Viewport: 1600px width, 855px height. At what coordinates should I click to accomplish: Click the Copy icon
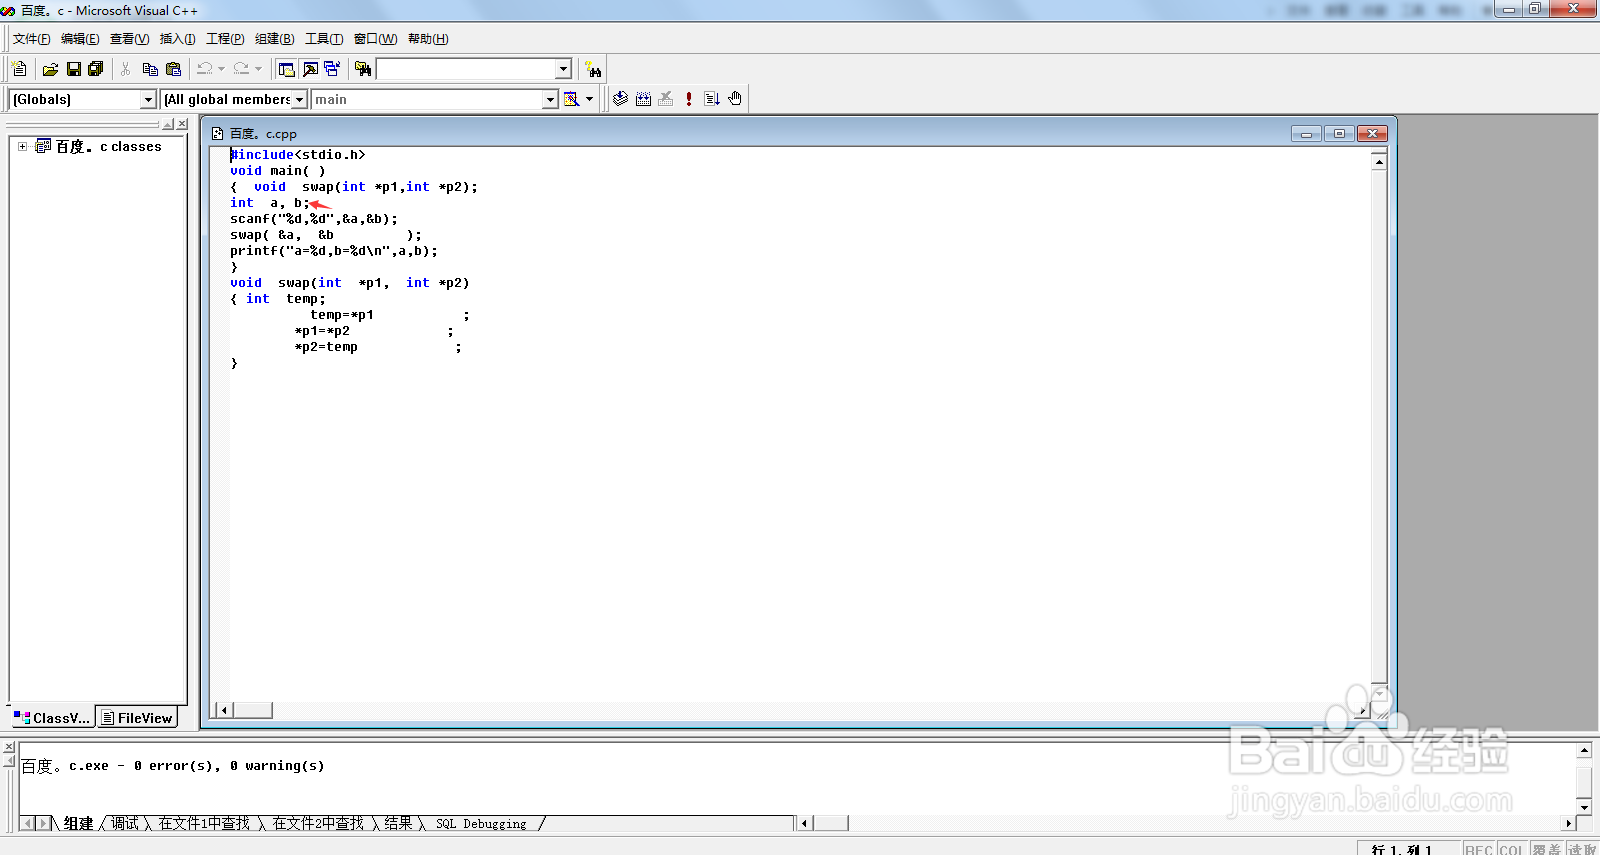click(150, 69)
